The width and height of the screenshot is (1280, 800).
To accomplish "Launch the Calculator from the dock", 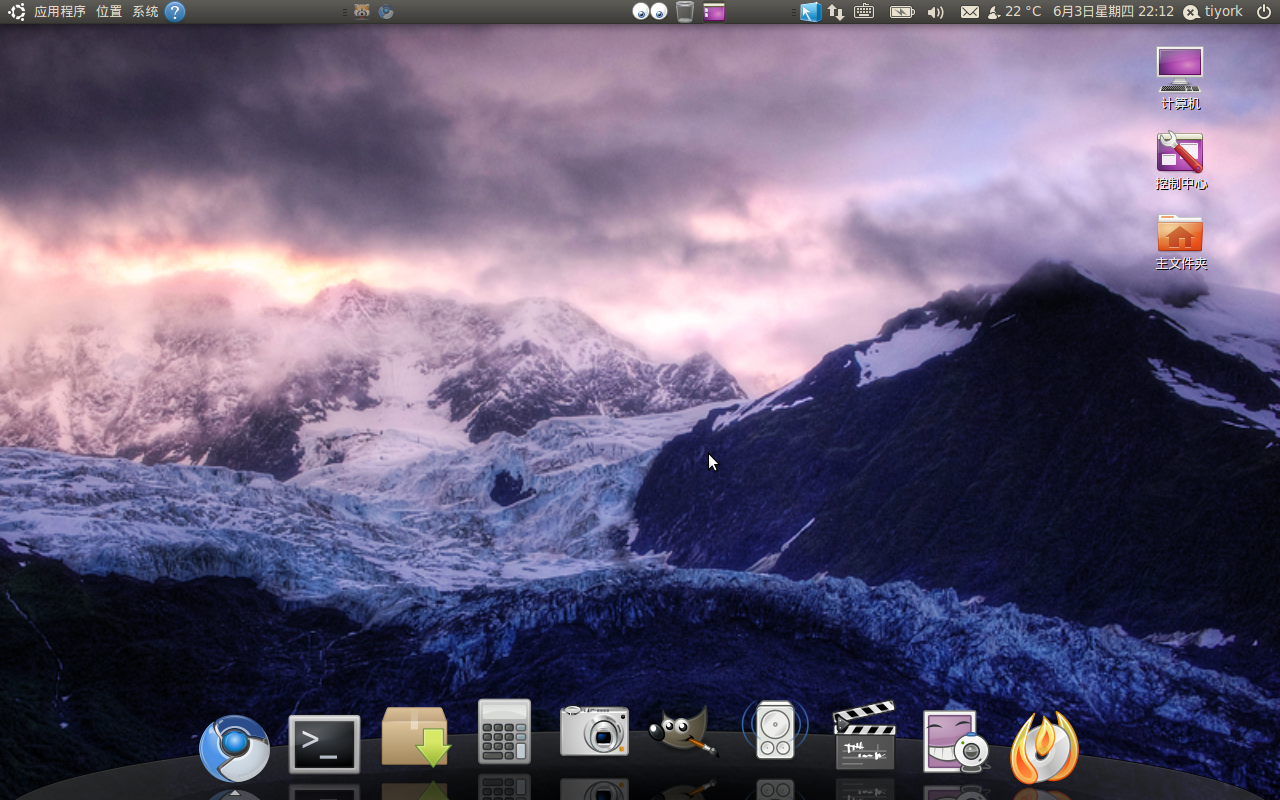I will pyautogui.click(x=504, y=732).
